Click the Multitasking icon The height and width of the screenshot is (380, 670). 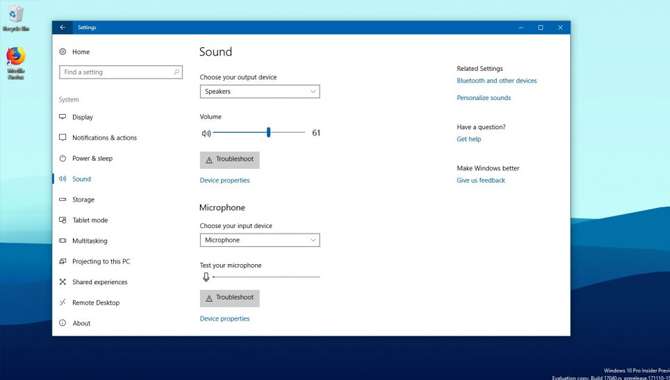[63, 241]
